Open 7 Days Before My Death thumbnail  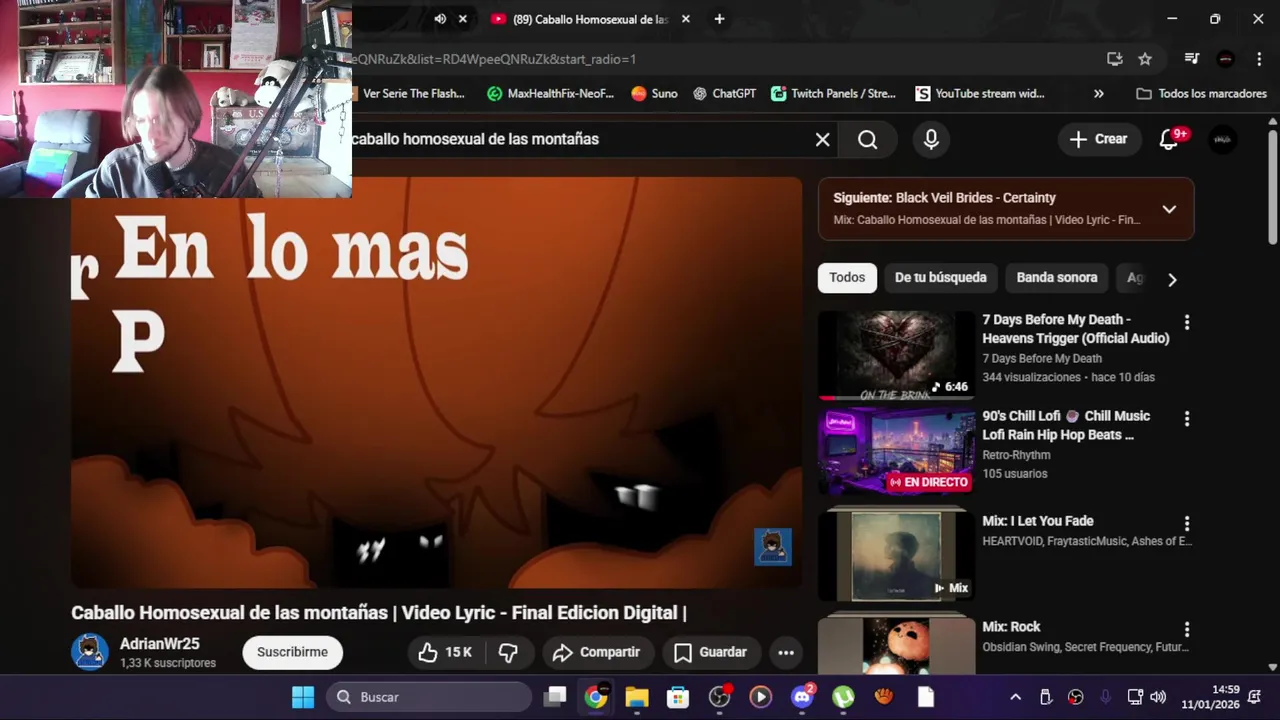coord(896,354)
